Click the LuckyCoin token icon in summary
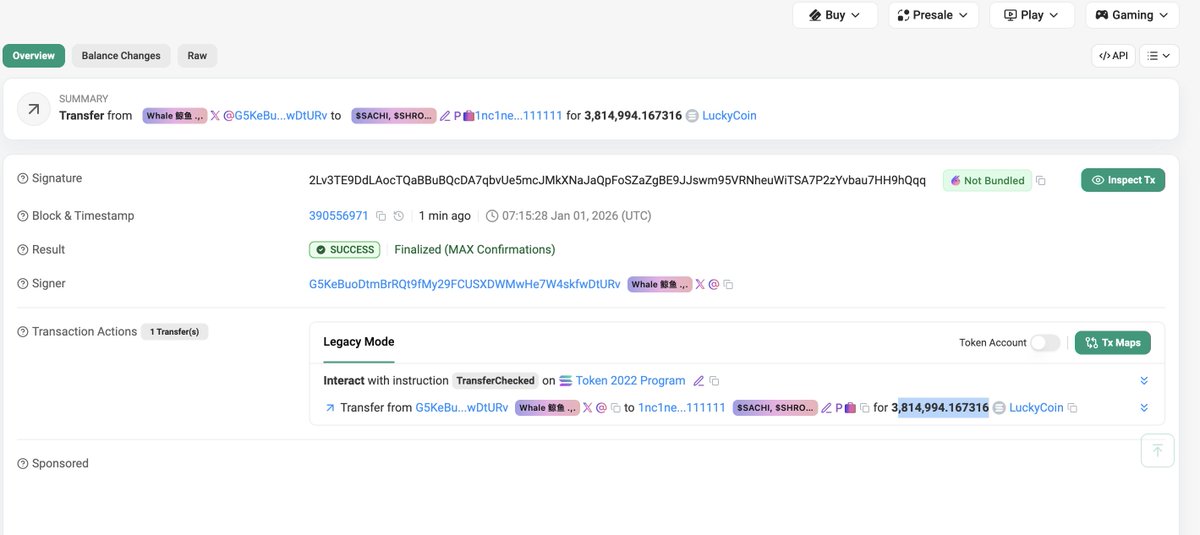The width and height of the screenshot is (1200, 535). coord(692,116)
